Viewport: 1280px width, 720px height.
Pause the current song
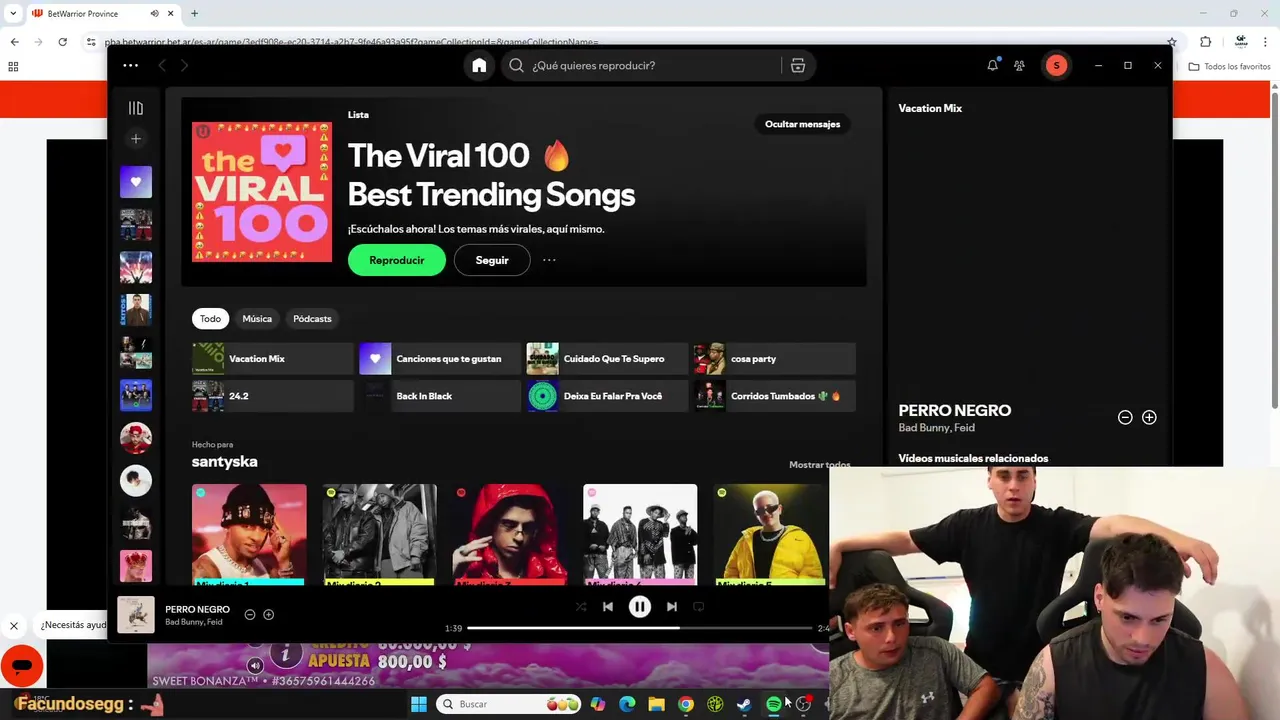click(x=640, y=606)
